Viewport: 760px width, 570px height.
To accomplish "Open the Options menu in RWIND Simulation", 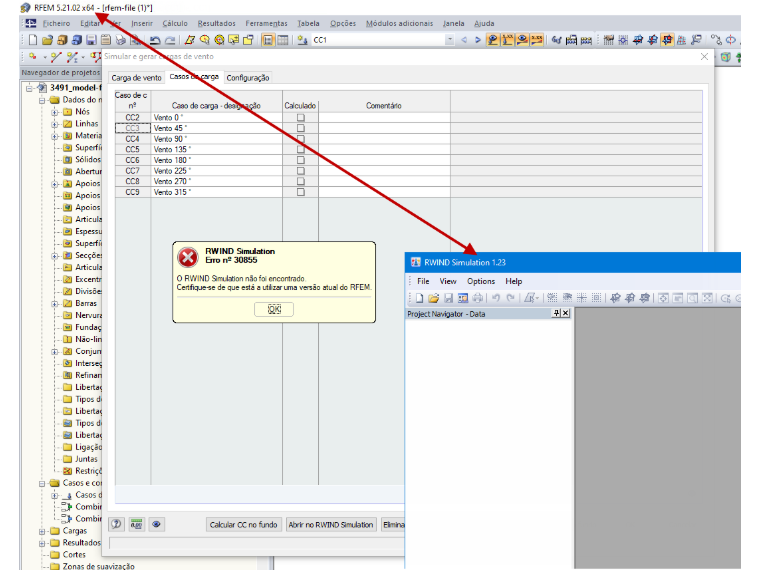I will click(x=481, y=281).
